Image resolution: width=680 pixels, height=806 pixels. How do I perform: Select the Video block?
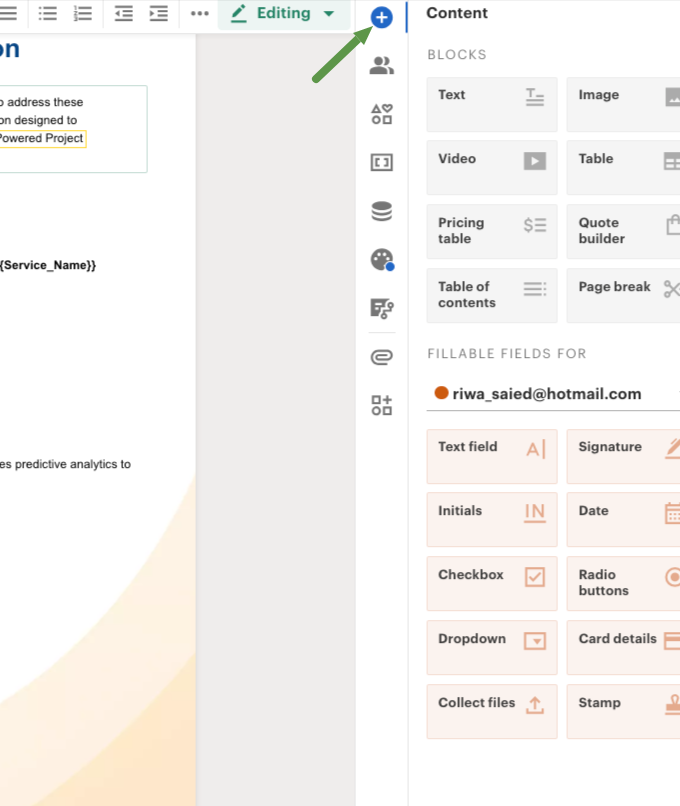(492, 168)
